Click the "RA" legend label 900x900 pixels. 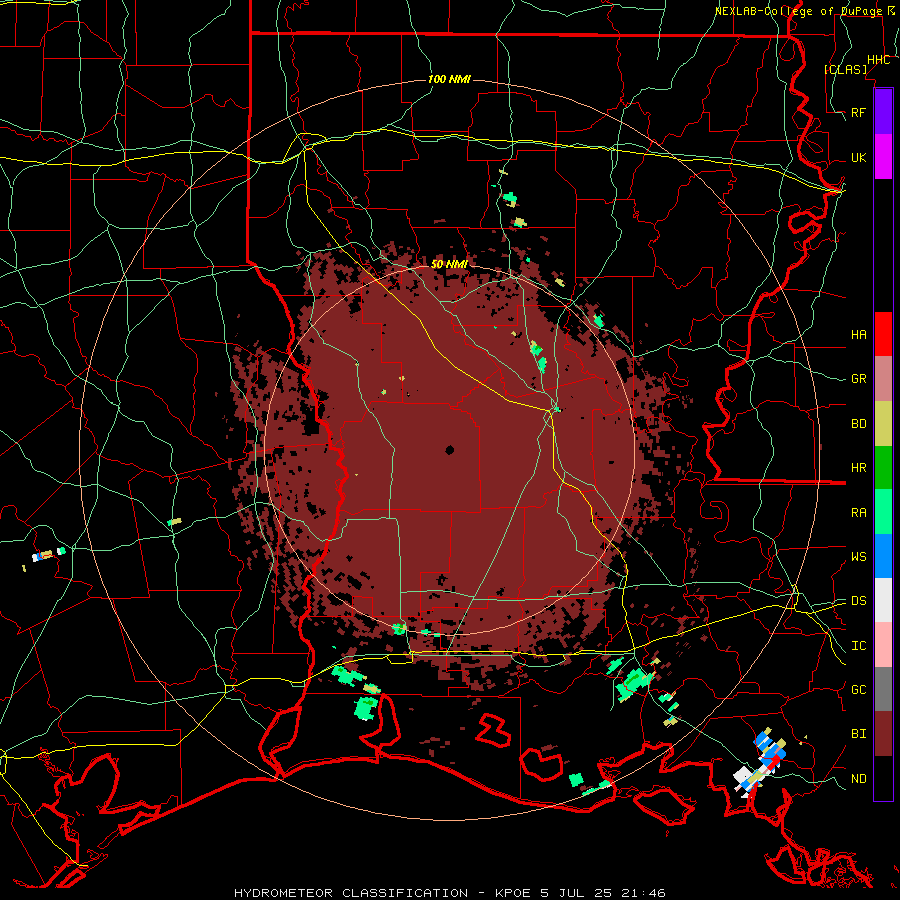pos(858,513)
